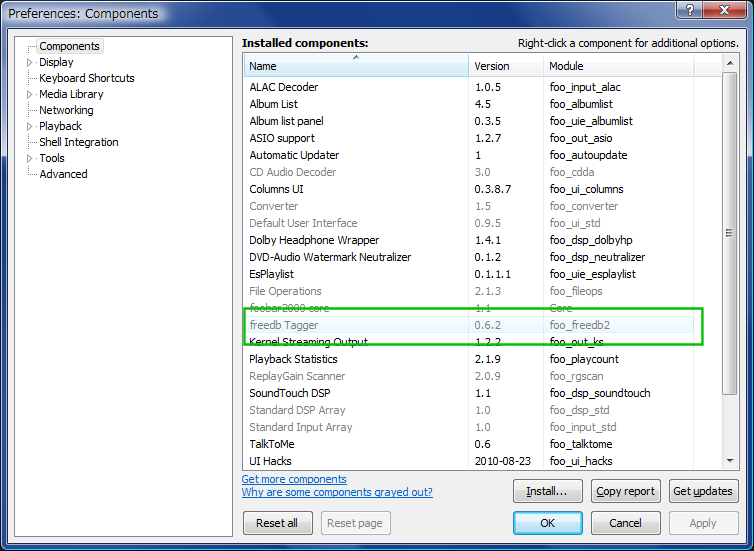Open the Playback preferences page
The width and height of the screenshot is (754, 551).
point(61,126)
